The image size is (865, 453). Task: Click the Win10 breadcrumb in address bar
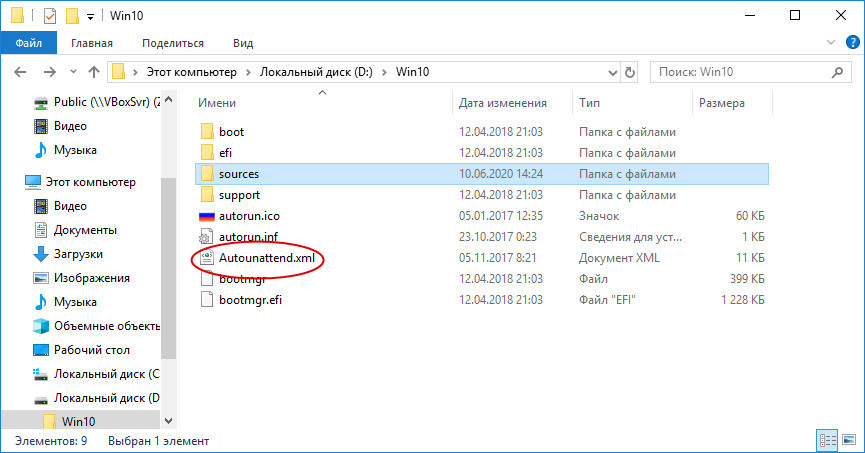coord(412,72)
